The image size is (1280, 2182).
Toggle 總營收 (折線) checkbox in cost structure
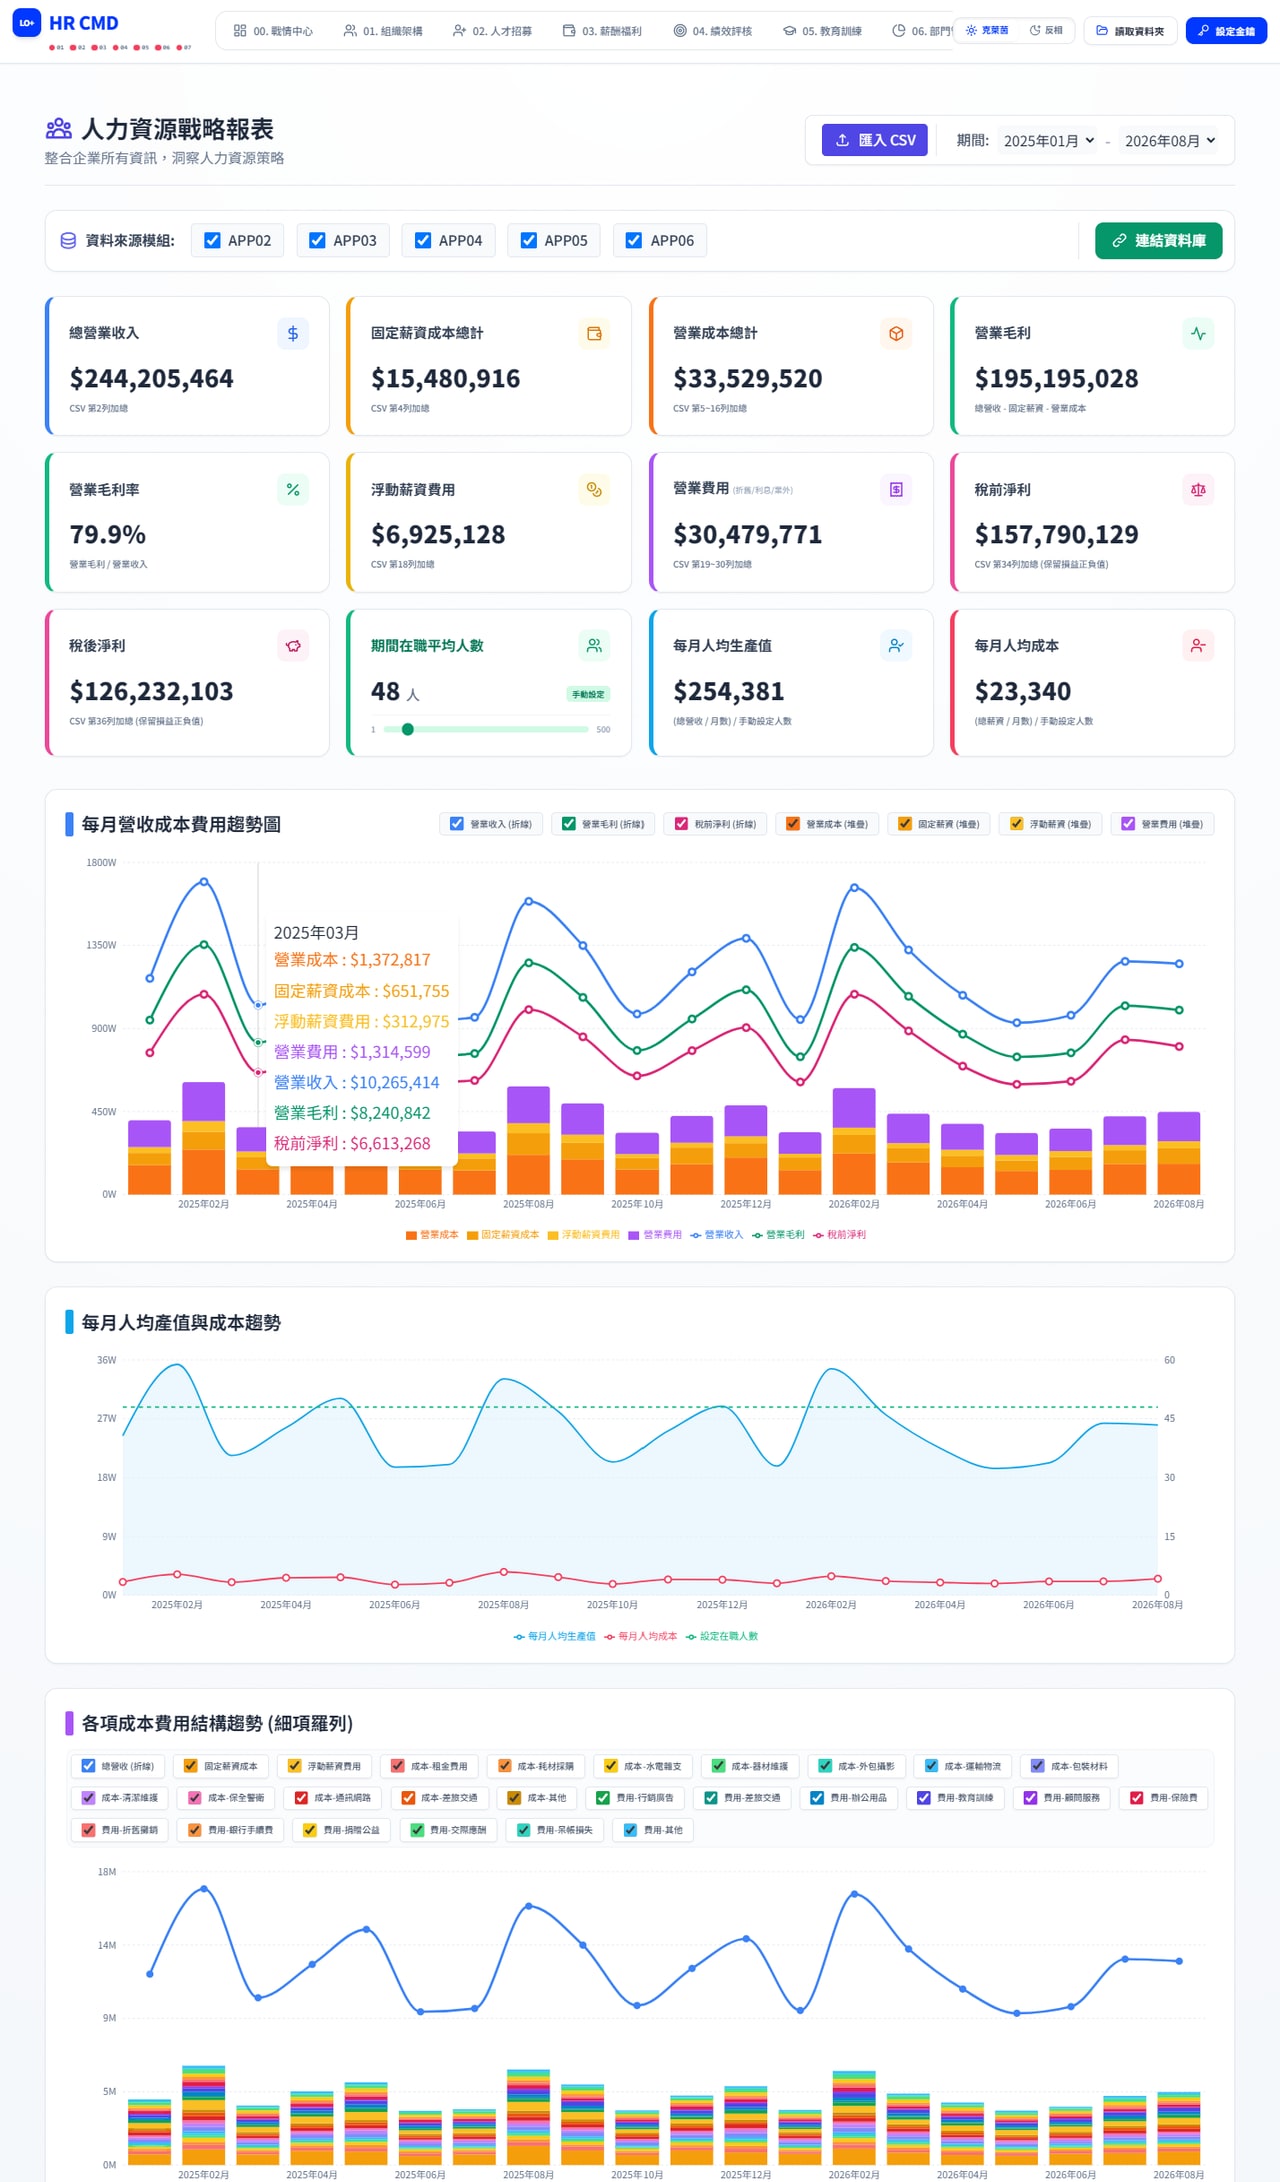(x=88, y=1766)
